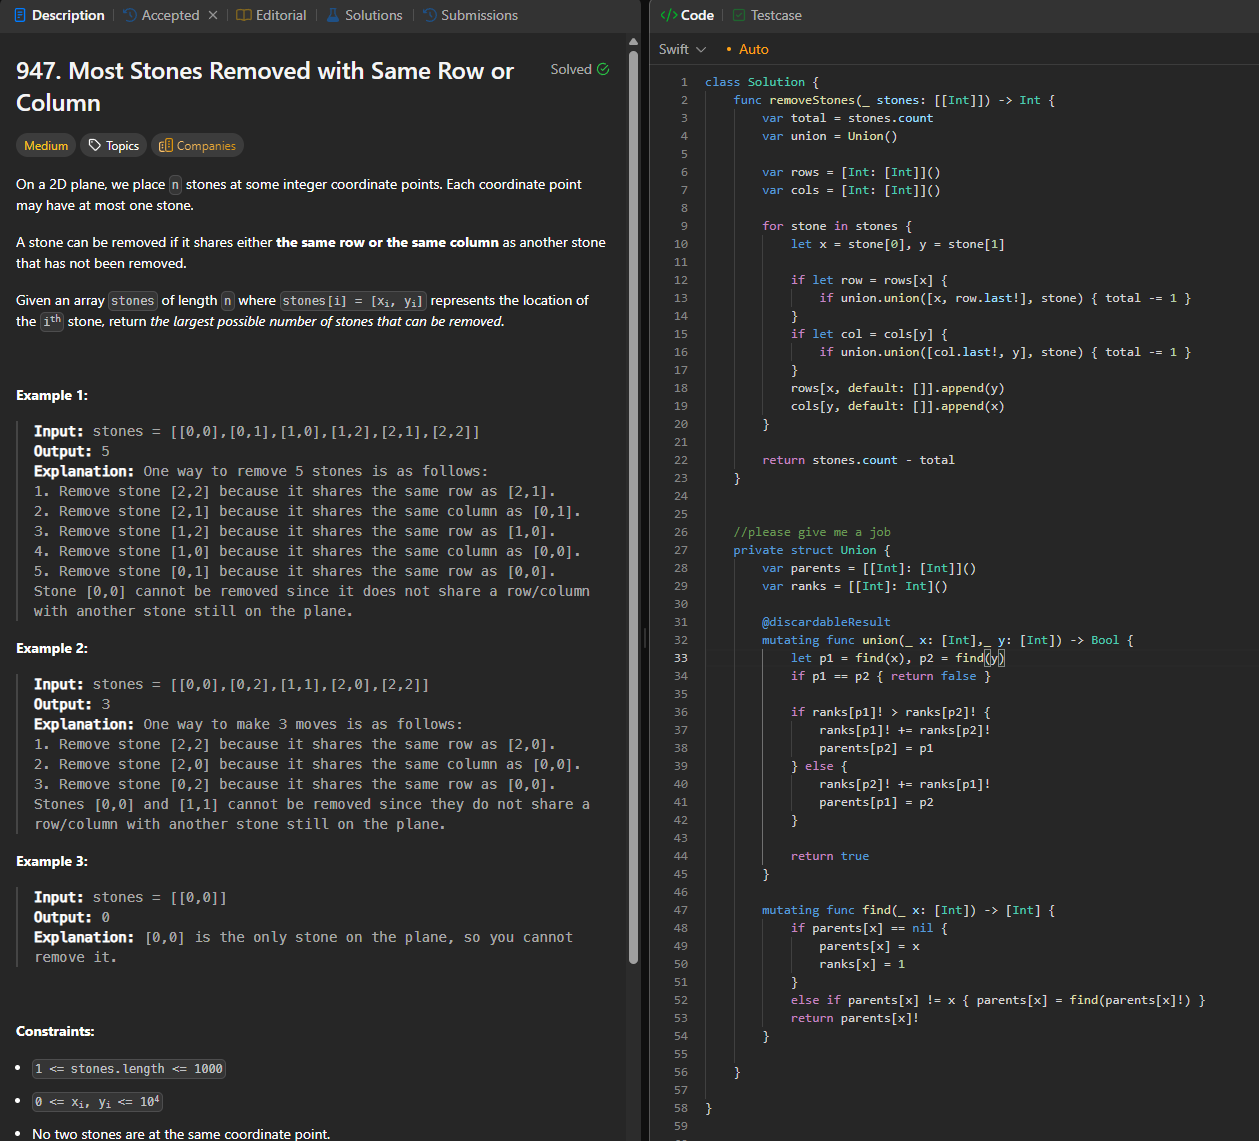The image size is (1259, 1141).
Task: Open the Solutions tab
Action: pyautogui.click(x=373, y=15)
